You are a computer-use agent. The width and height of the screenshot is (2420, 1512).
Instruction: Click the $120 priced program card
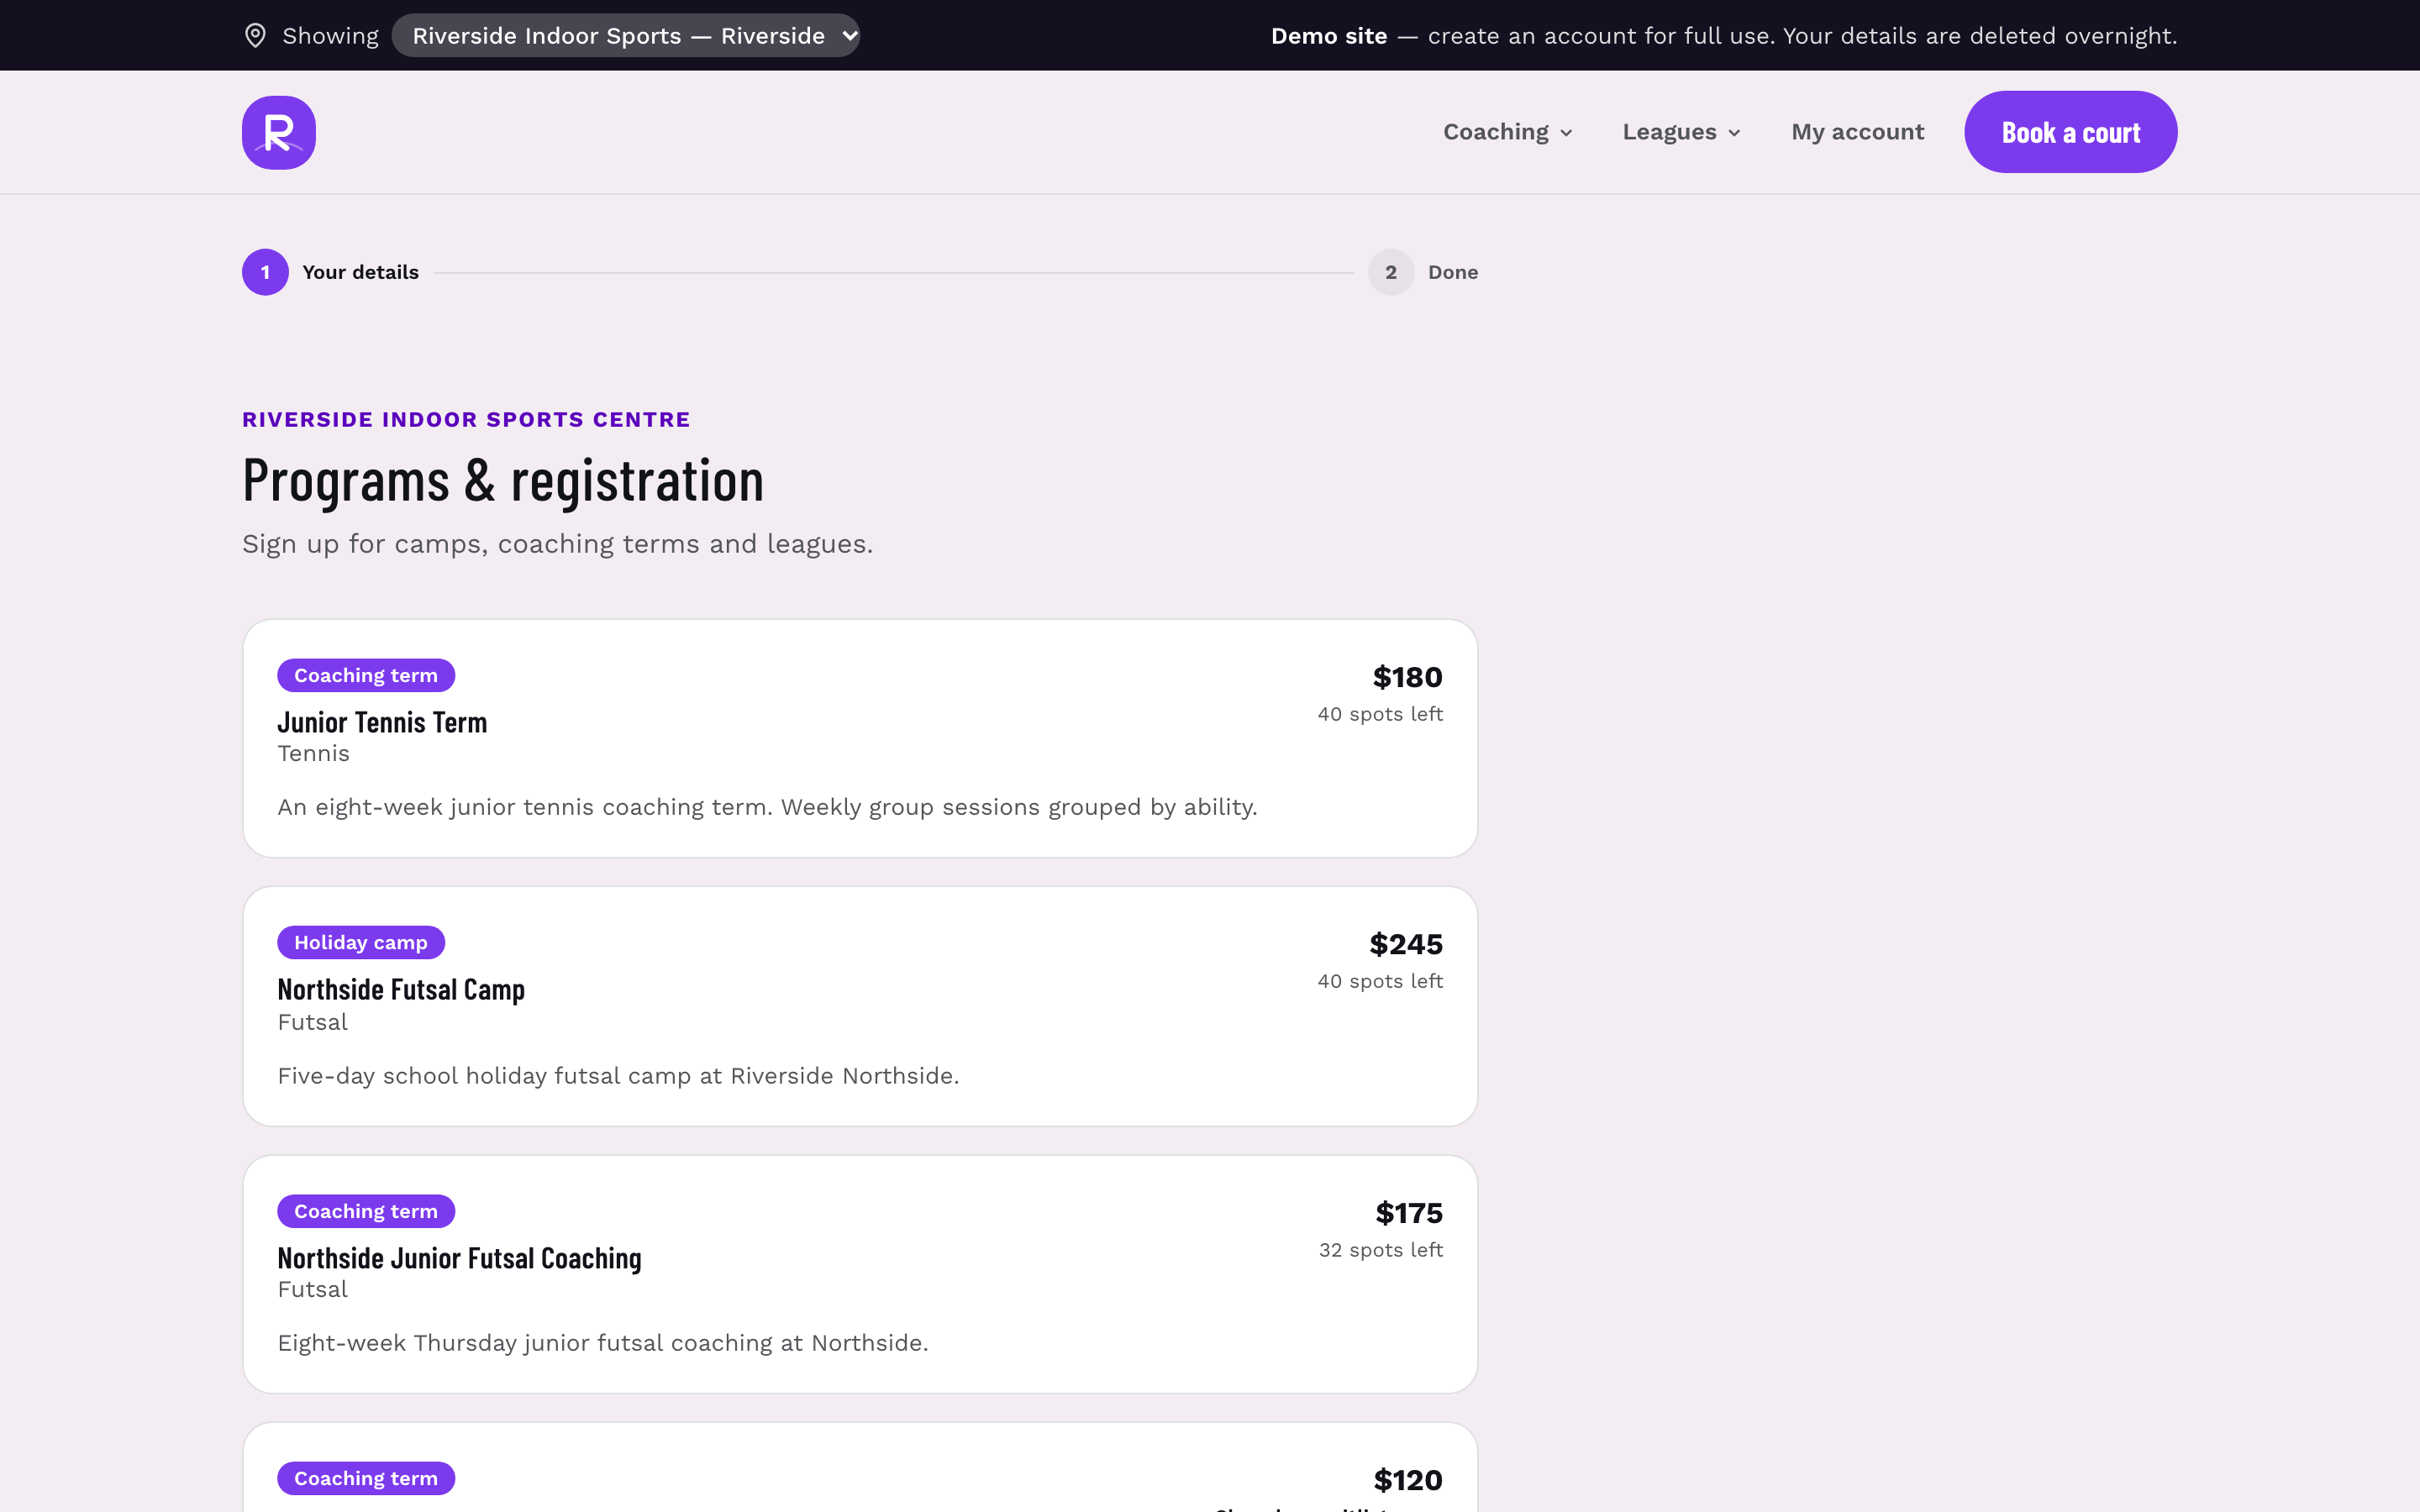pyautogui.click(x=860, y=1467)
